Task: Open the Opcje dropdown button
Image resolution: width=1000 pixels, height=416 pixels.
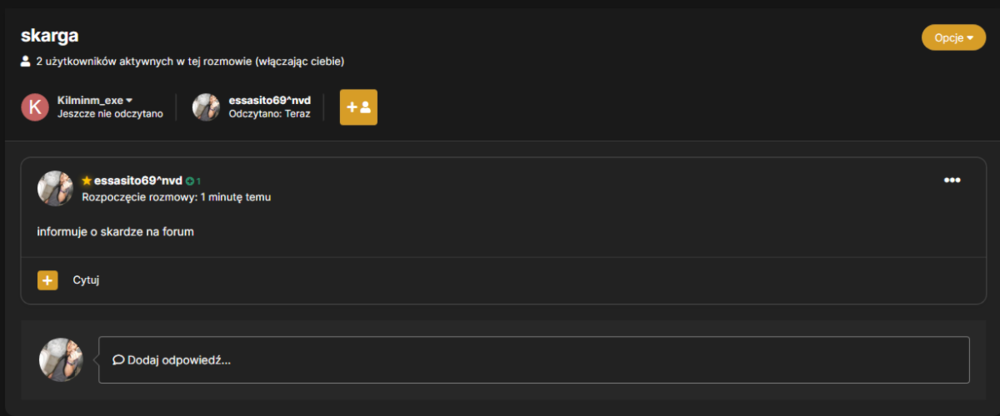Action: coord(953,38)
